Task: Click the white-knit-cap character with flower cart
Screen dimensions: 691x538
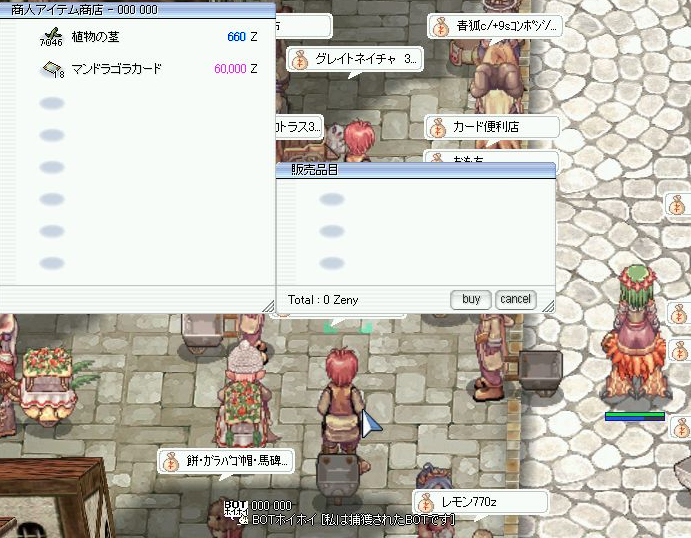Action: pos(242,394)
